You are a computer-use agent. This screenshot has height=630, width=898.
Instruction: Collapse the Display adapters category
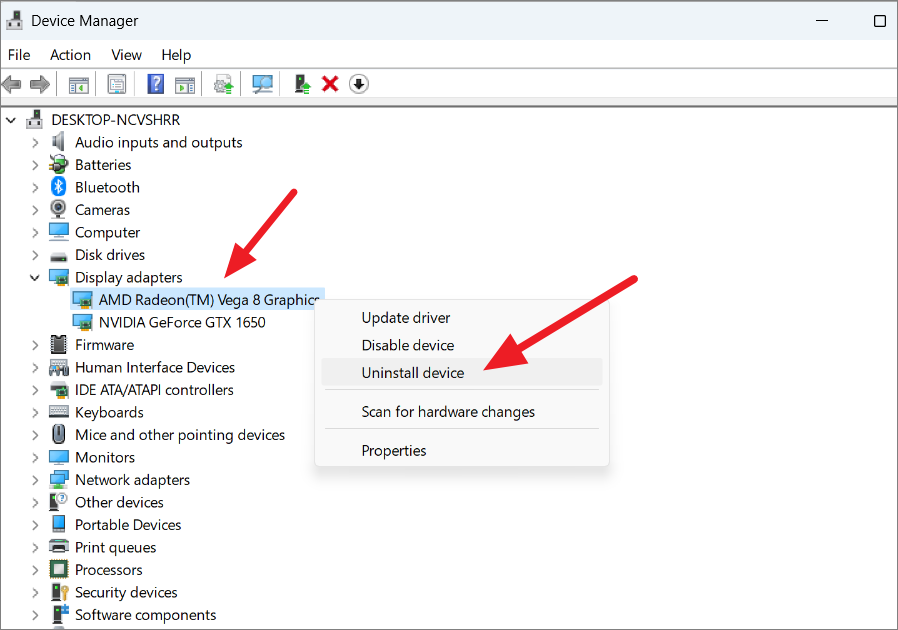pos(34,278)
